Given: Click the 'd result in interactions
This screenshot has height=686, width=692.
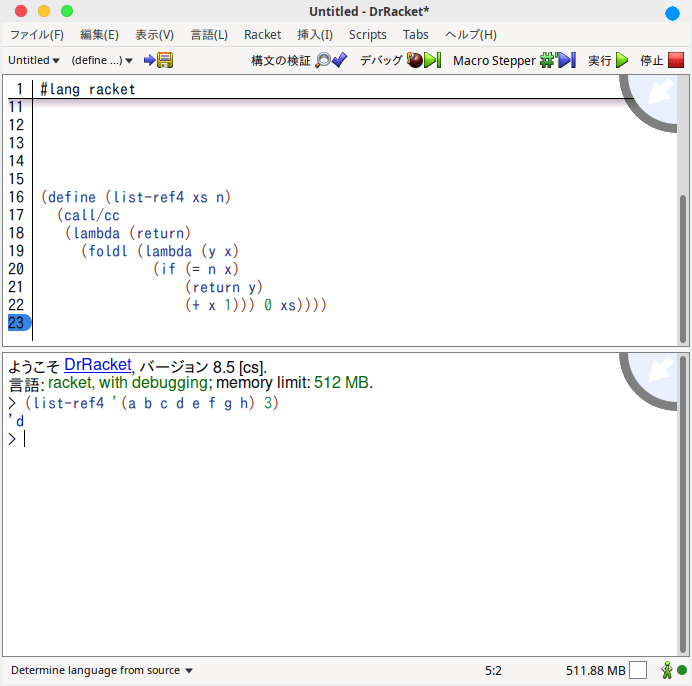Looking at the screenshot, I should (x=16, y=421).
